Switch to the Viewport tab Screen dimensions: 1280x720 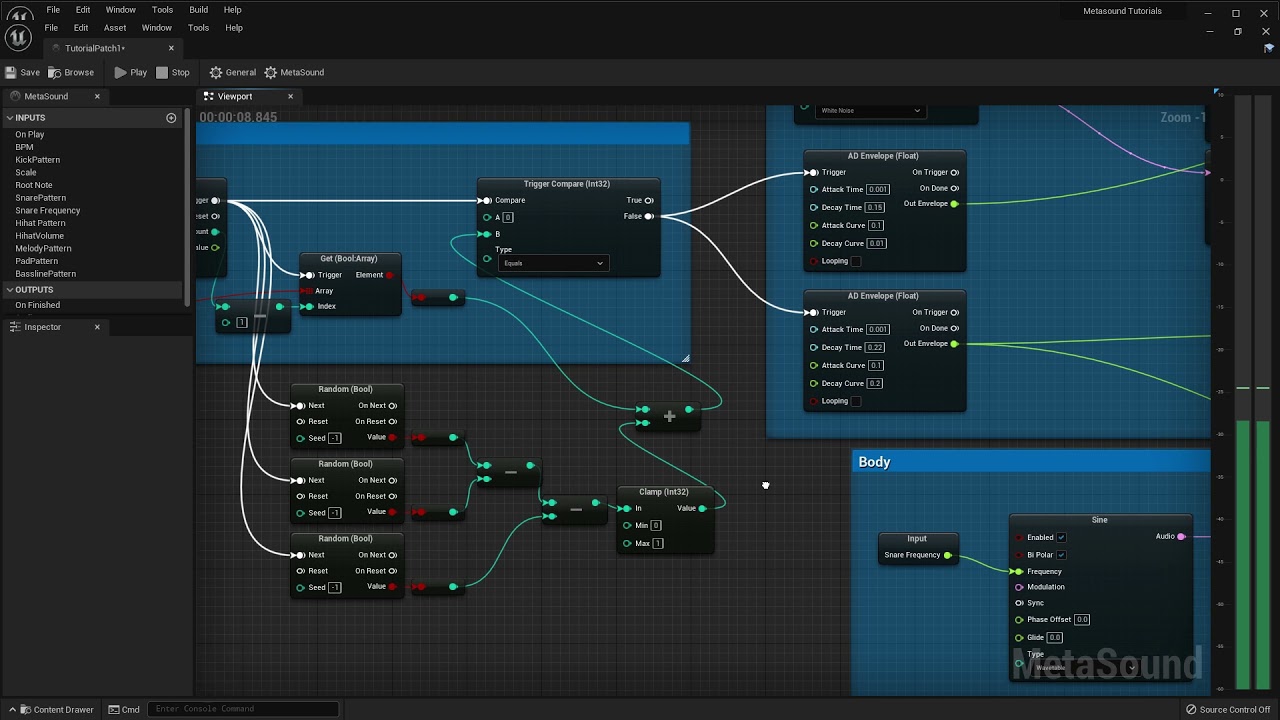tap(235, 96)
